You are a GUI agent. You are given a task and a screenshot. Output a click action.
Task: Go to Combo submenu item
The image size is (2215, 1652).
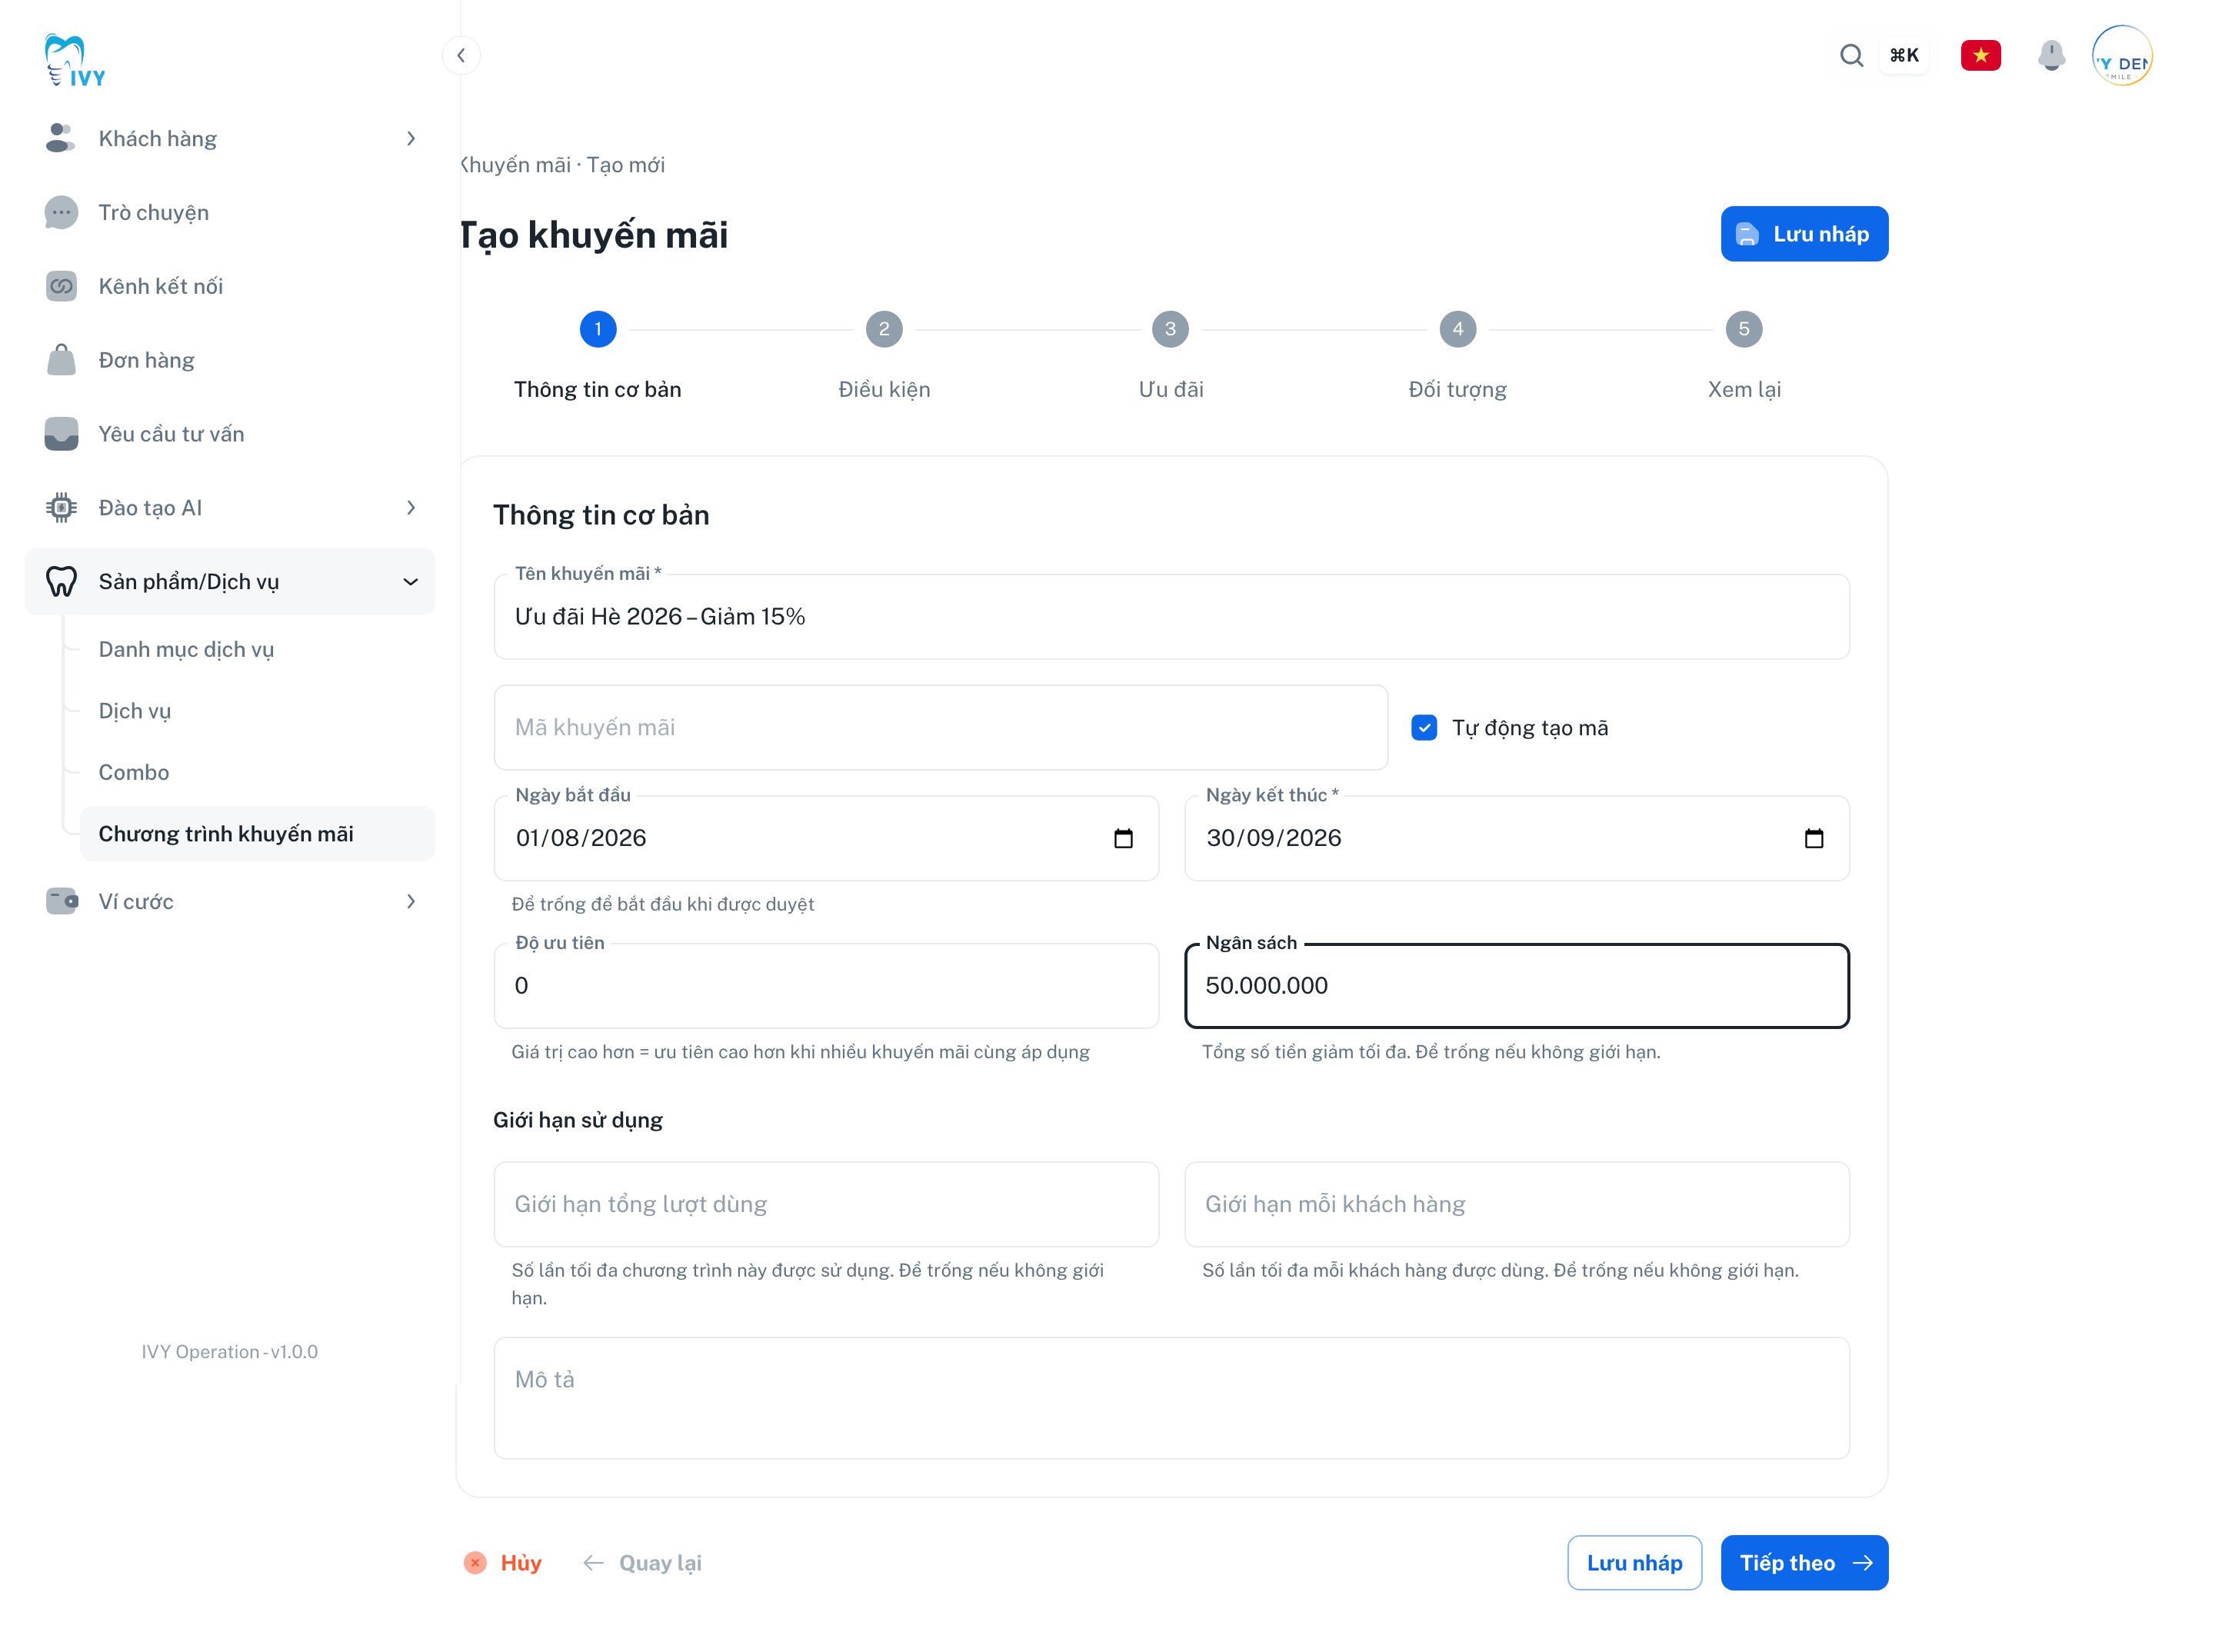pyautogui.click(x=257, y=772)
